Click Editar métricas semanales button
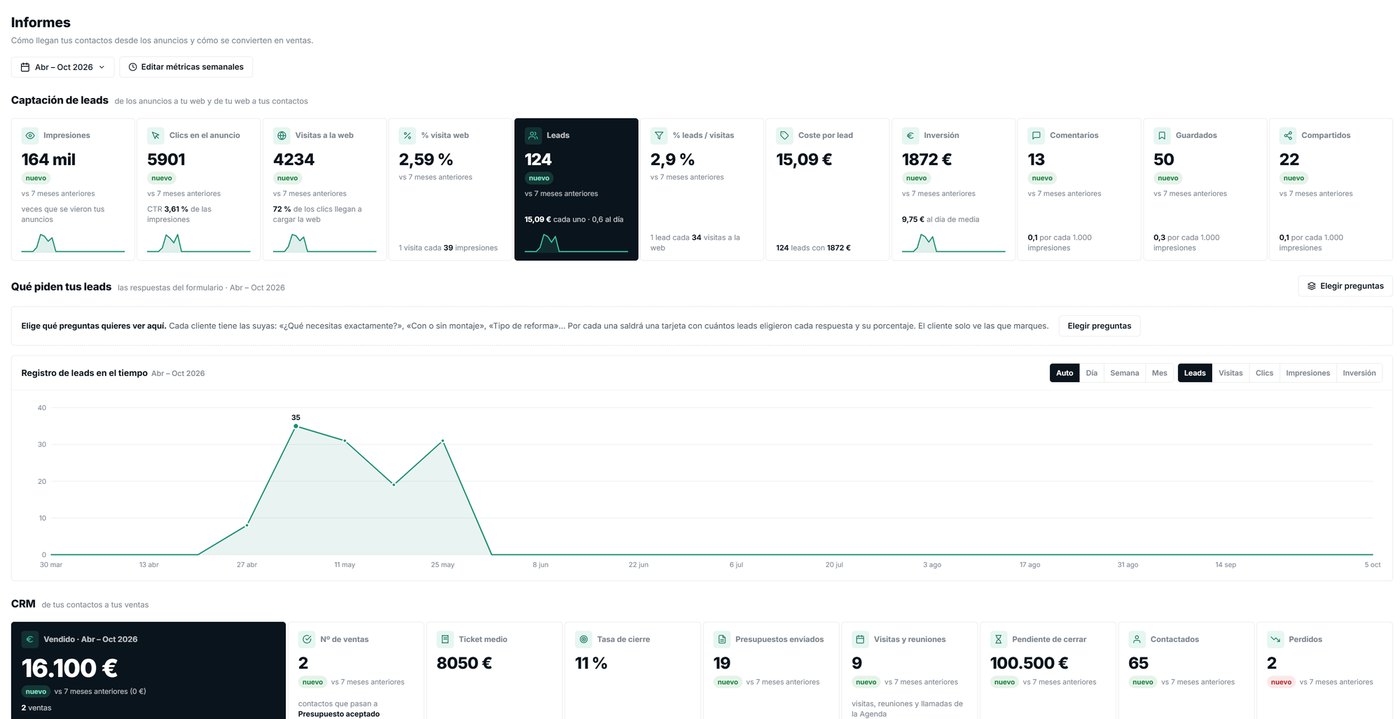Screen dimensions: 1400x719 186,67
